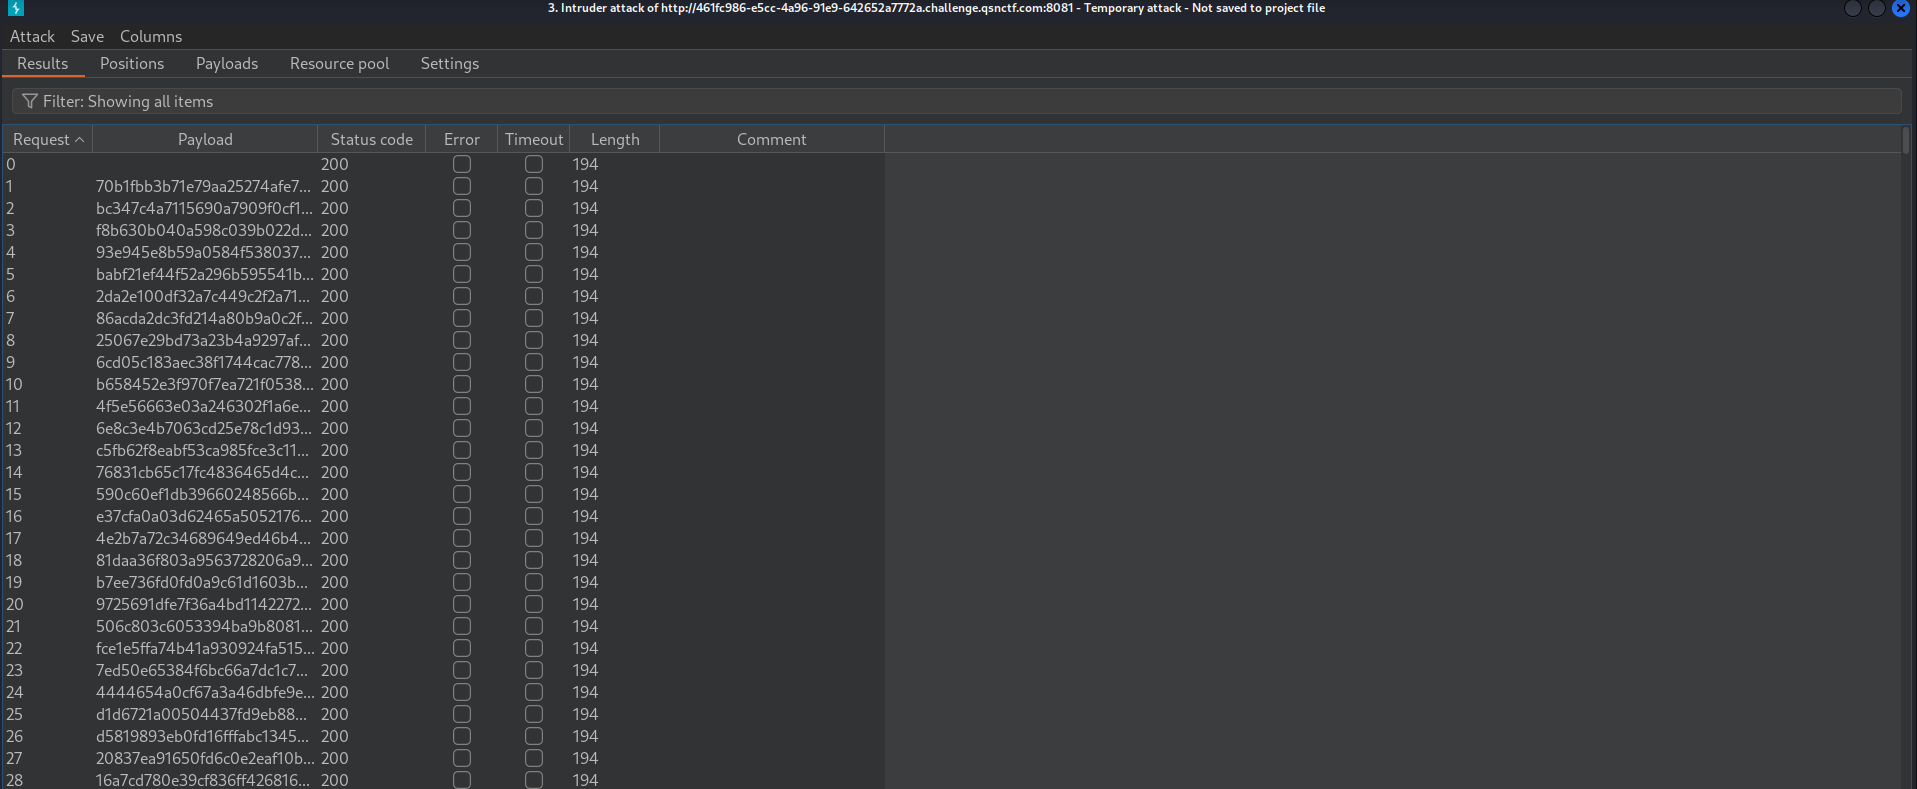Screen dimensions: 1917x789
Task: Select payload e37cfa0a03d62465a5052176...
Action: 204,516
